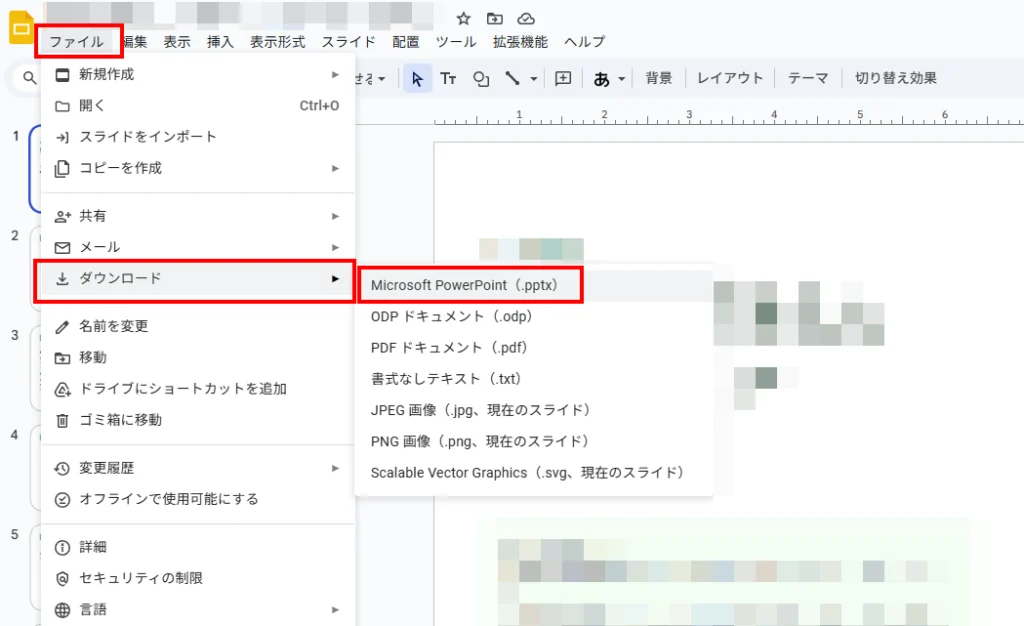Click the star icon to bookmark presentation

tap(463, 18)
